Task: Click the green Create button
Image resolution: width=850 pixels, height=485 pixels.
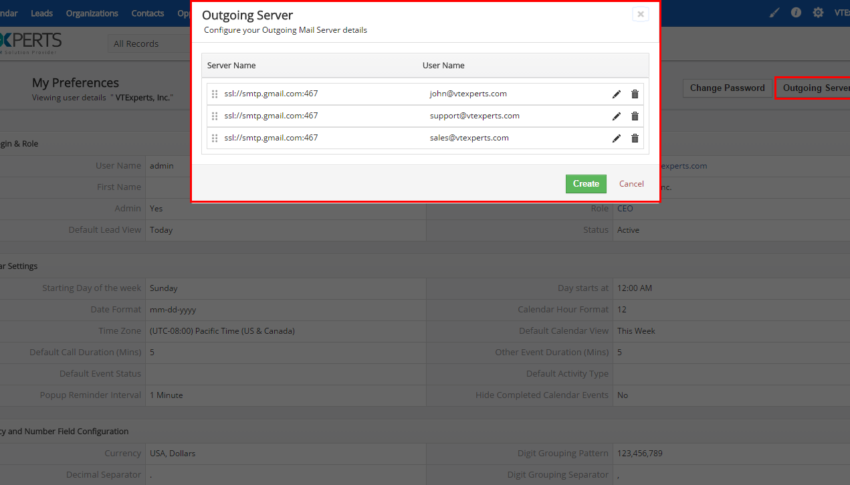Action: (586, 184)
